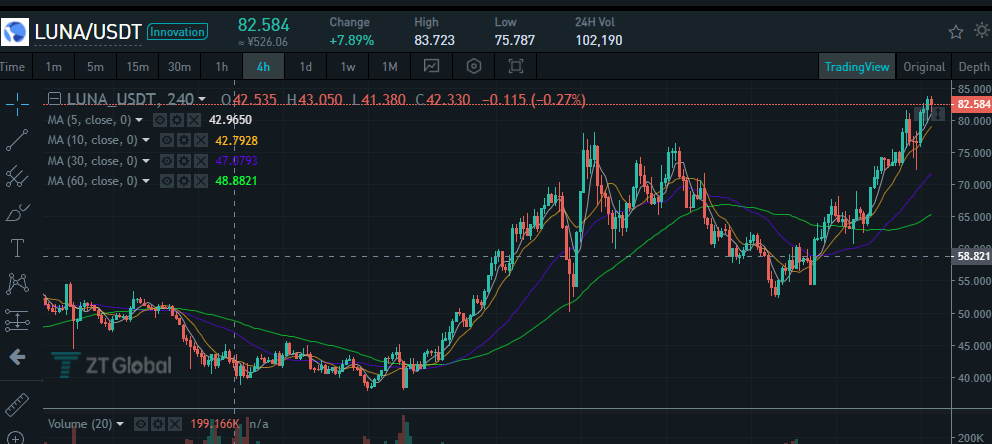Select the trend line drawing tool
Screen dimensions: 992x444
[17, 140]
